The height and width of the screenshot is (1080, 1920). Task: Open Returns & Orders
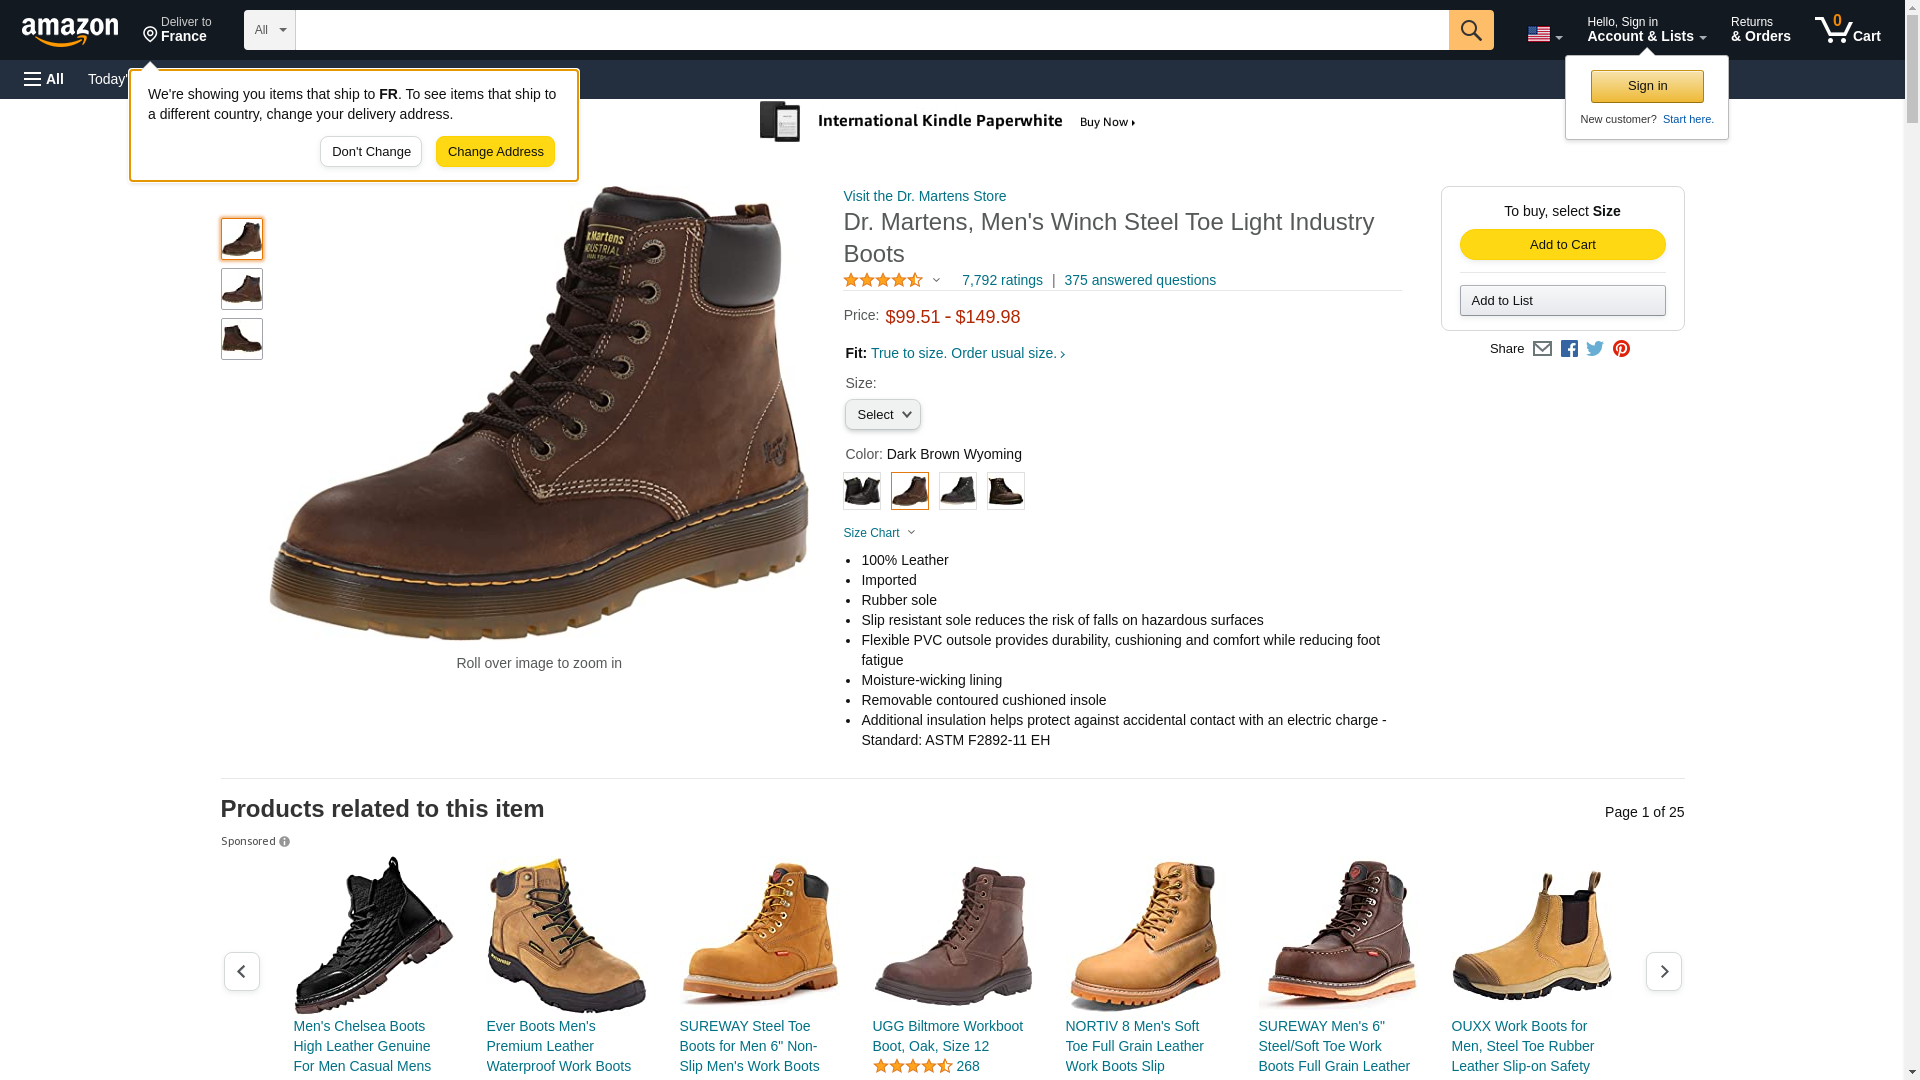1760,30
